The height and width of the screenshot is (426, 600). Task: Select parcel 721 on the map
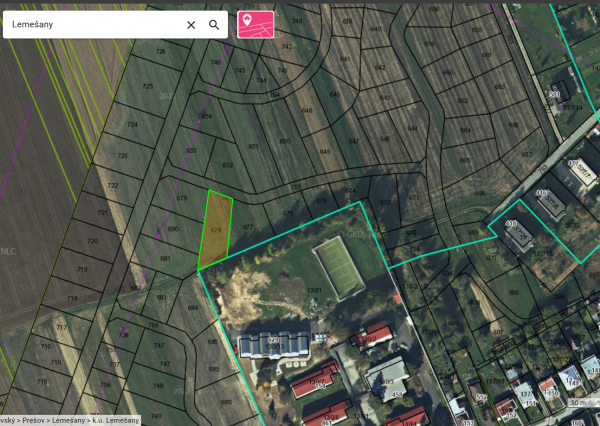coord(103,212)
